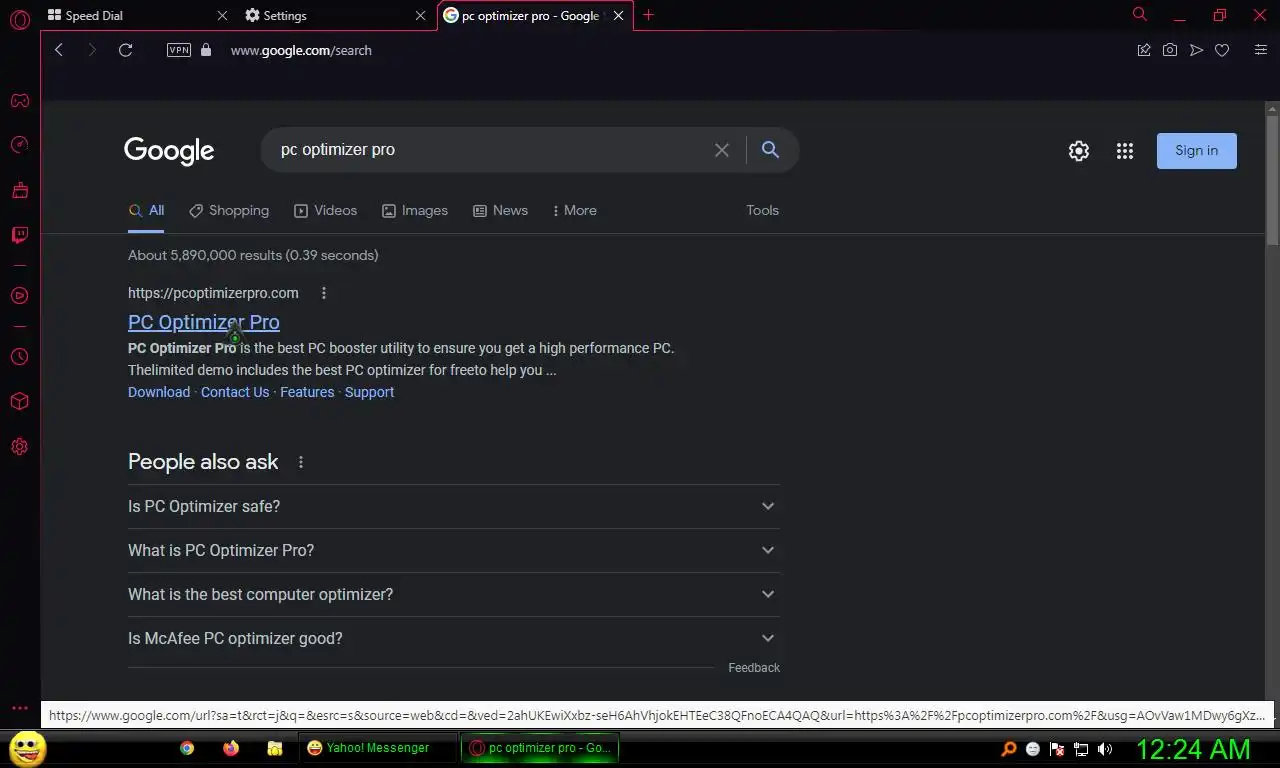The width and height of the screenshot is (1280, 768).
Task: Open the Google apps grid
Action: (x=1125, y=151)
